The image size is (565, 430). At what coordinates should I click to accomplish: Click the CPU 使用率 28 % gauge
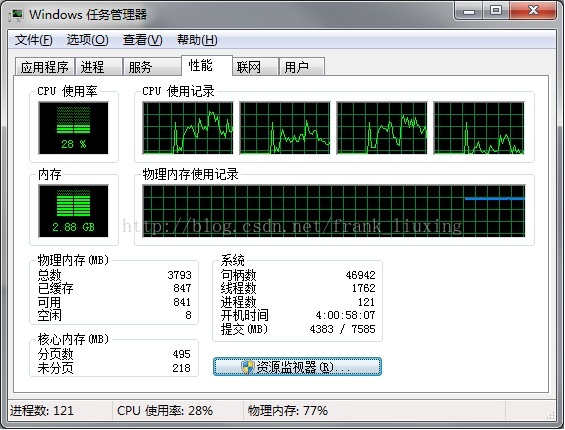74,128
